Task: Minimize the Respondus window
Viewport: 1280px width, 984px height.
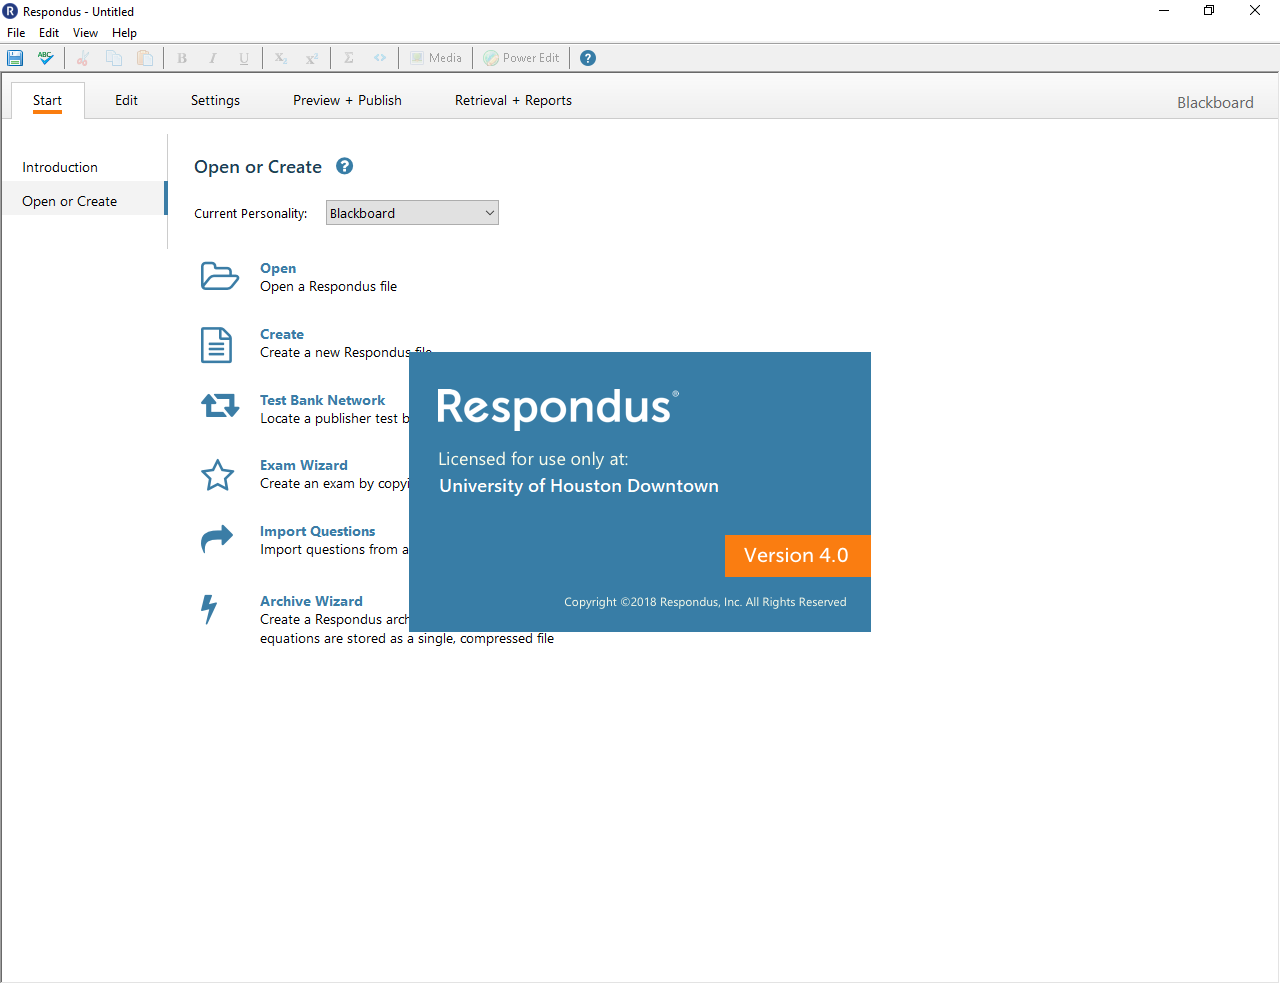Action: point(1164,11)
